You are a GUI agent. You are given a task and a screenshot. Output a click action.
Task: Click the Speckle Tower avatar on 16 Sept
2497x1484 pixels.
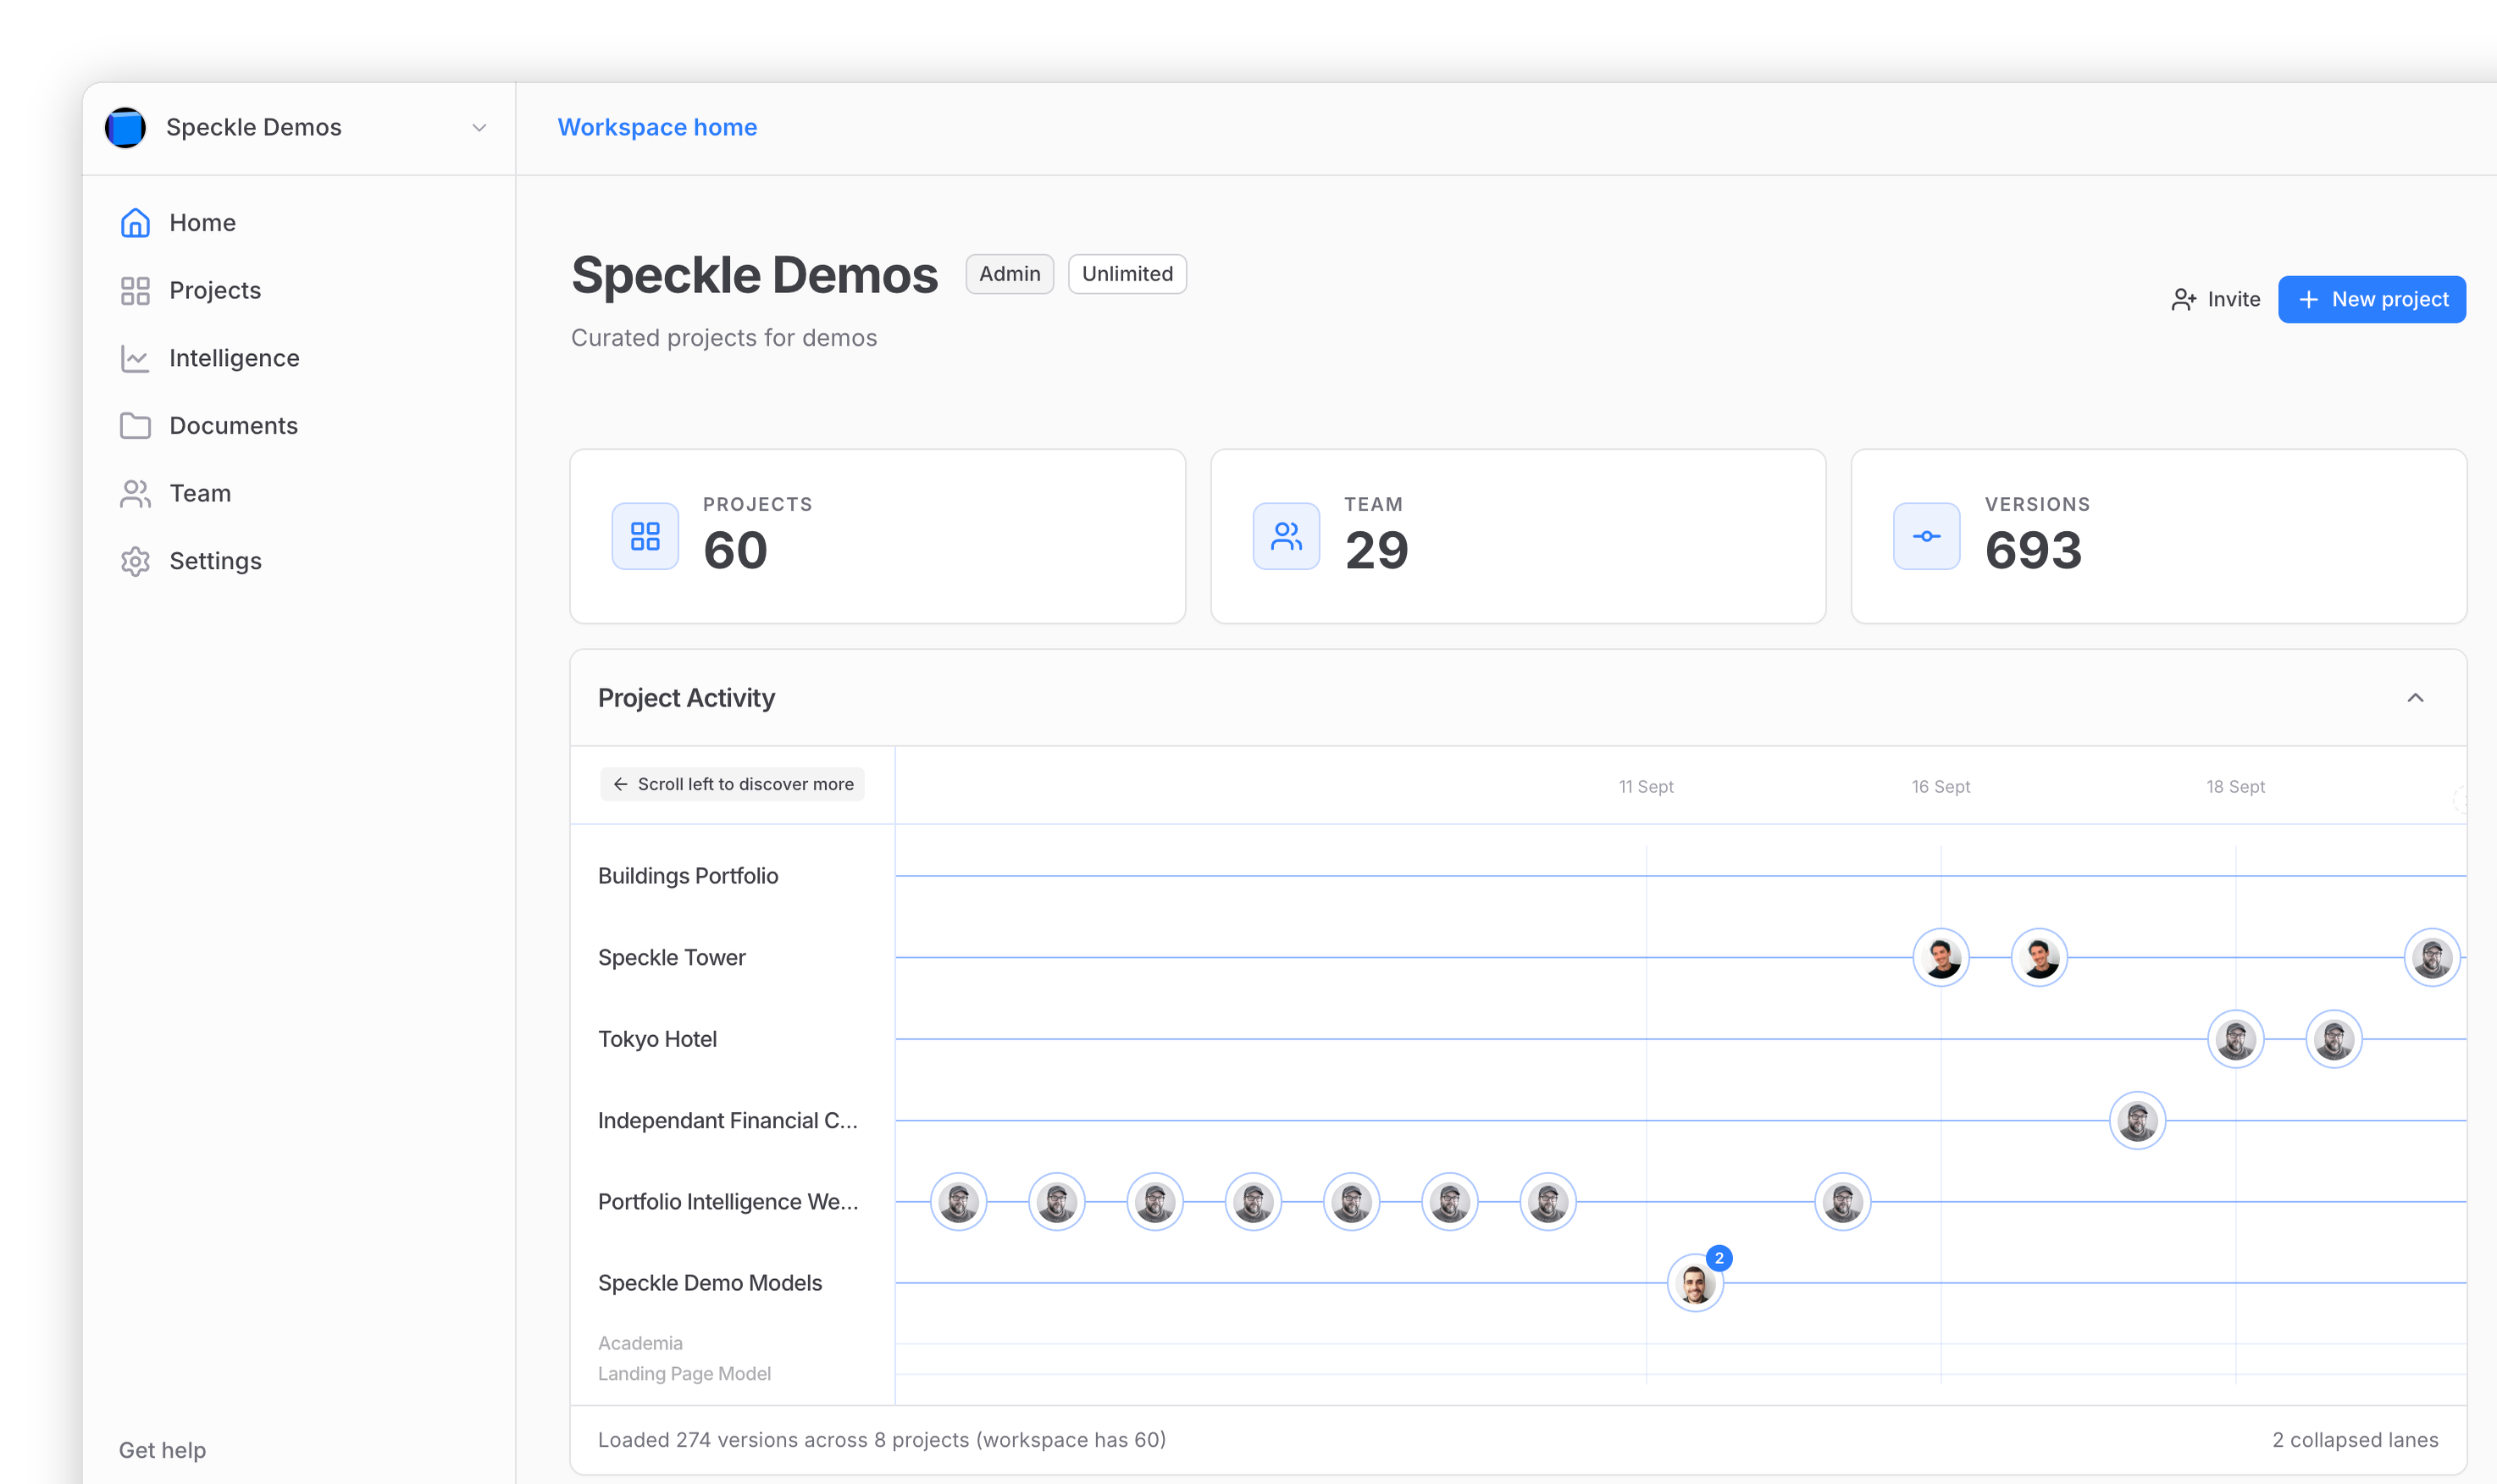point(1941,958)
